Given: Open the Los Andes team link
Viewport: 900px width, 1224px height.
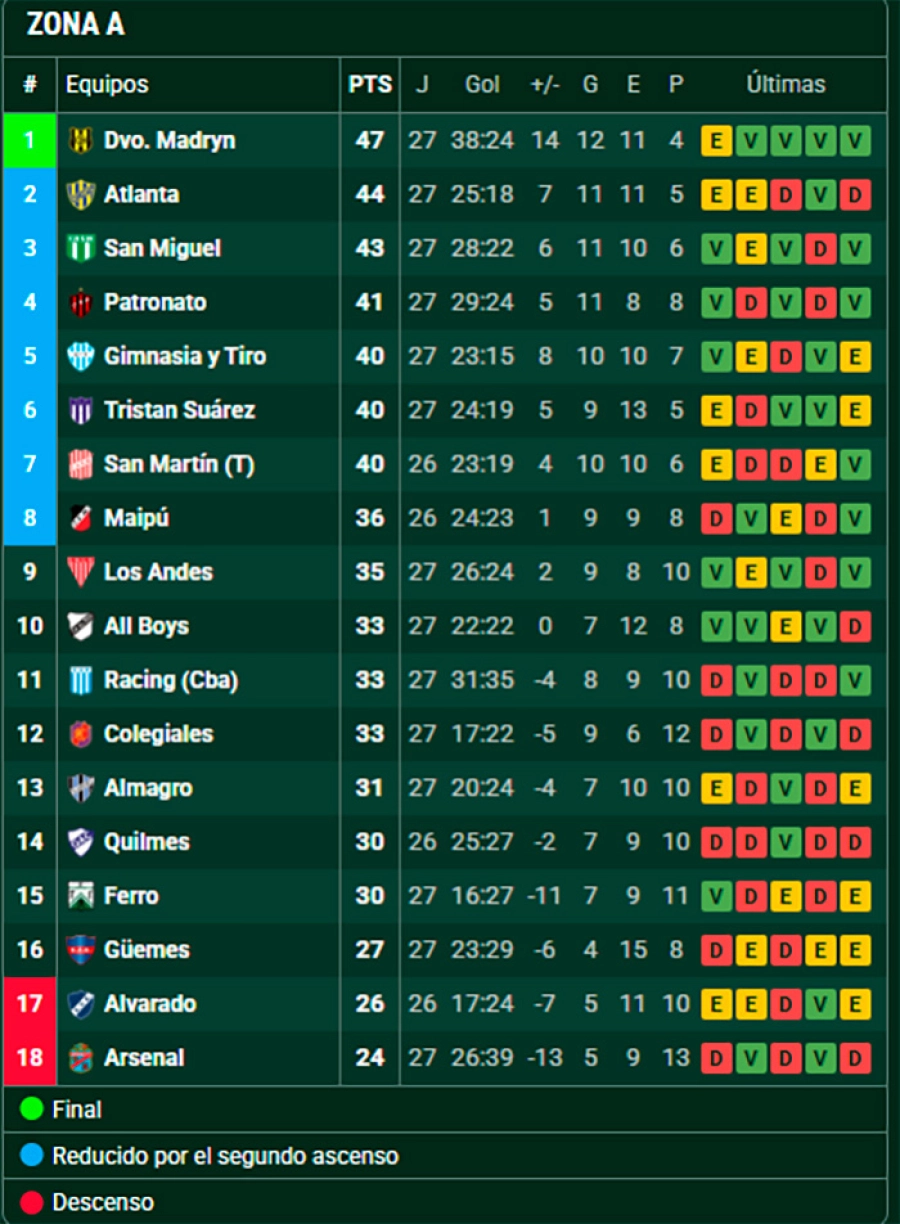Looking at the screenshot, I should (x=158, y=572).
